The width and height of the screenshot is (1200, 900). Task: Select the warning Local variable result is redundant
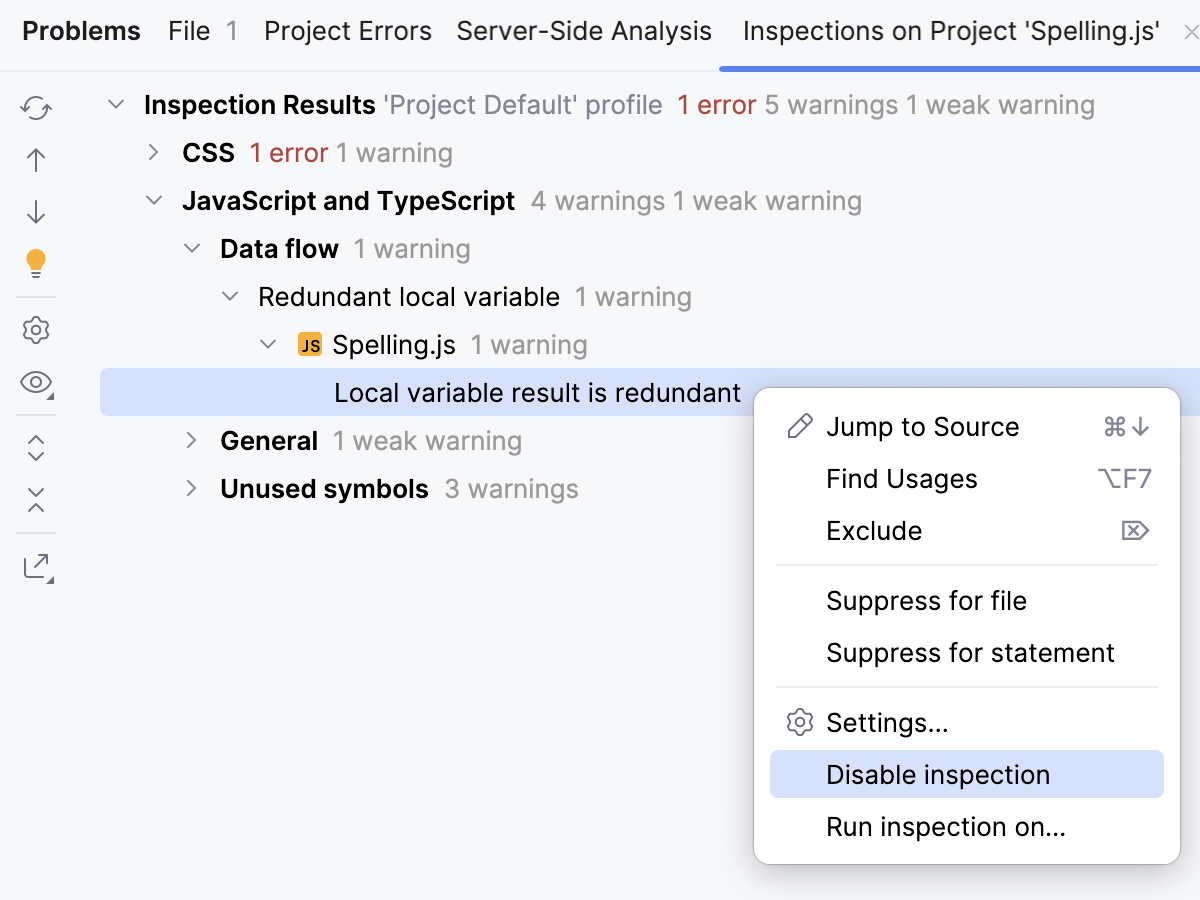click(538, 392)
